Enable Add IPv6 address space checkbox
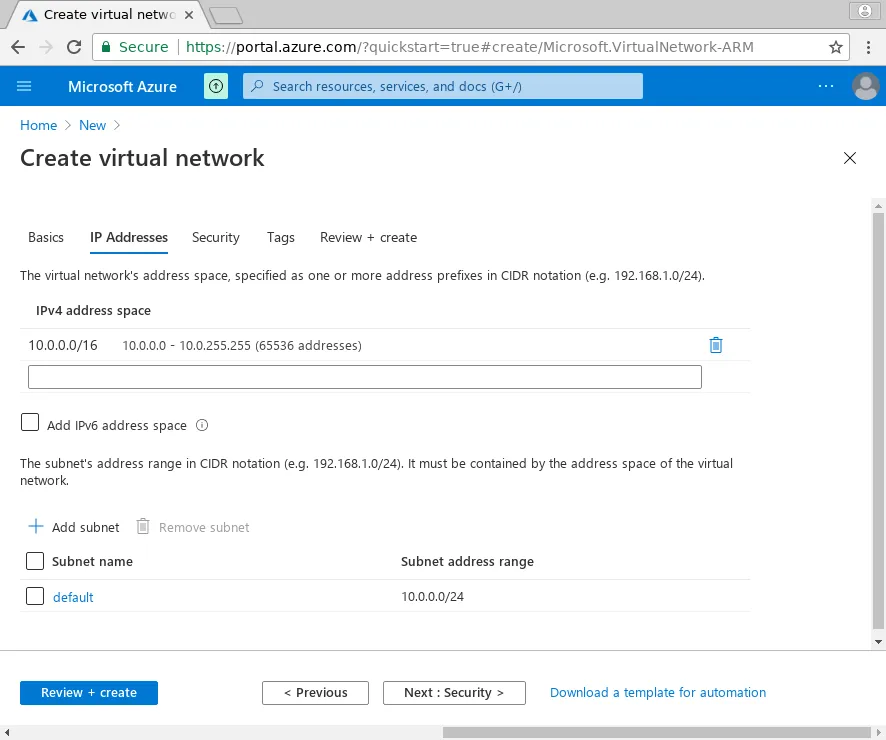886x740 pixels. pyautogui.click(x=30, y=423)
